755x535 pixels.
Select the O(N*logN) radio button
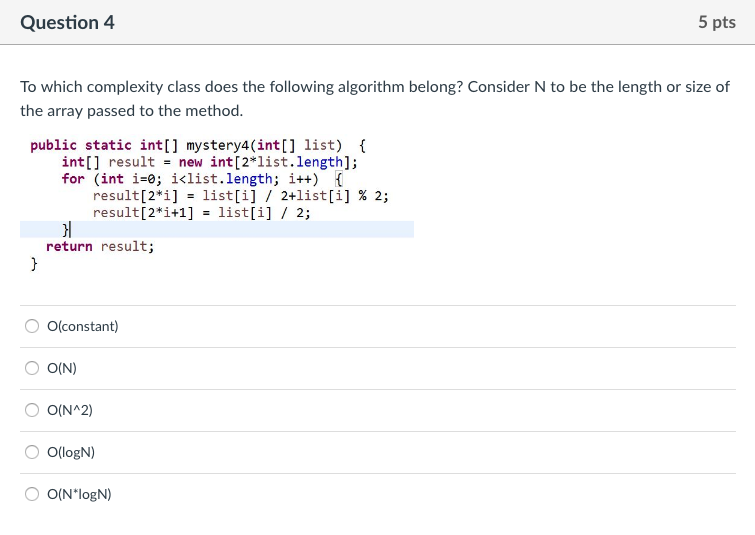click(x=33, y=494)
